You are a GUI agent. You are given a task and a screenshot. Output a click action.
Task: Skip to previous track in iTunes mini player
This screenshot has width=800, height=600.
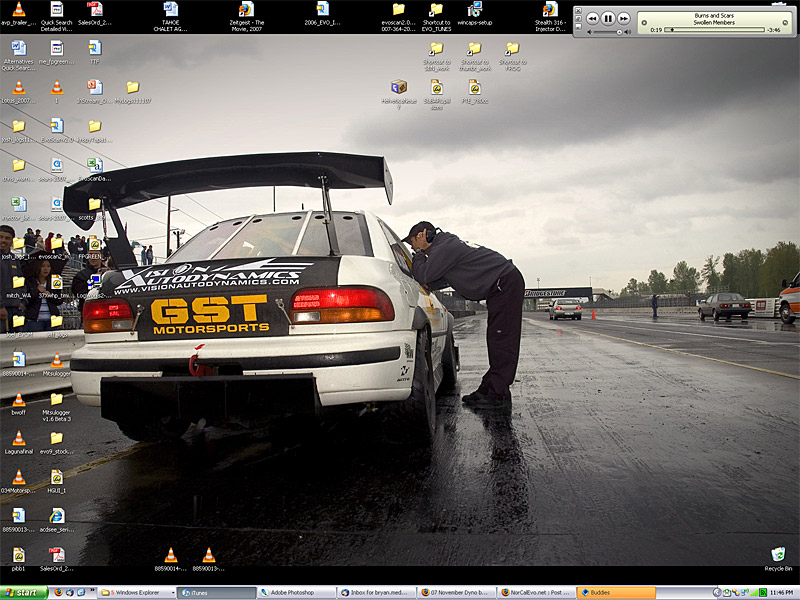pyautogui.click(x=592, y=19)
